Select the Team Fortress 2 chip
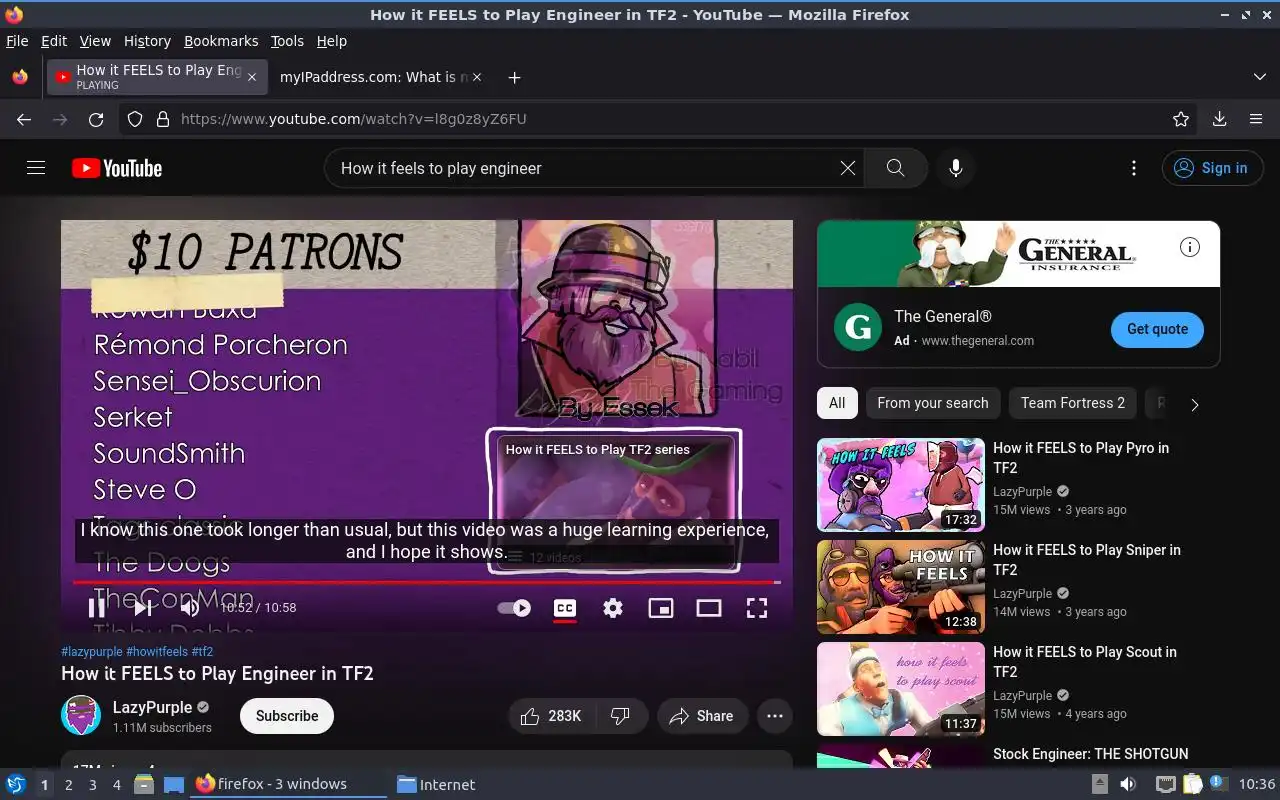This screenshot has height=800, width=1280. (x=1072, y=403)
